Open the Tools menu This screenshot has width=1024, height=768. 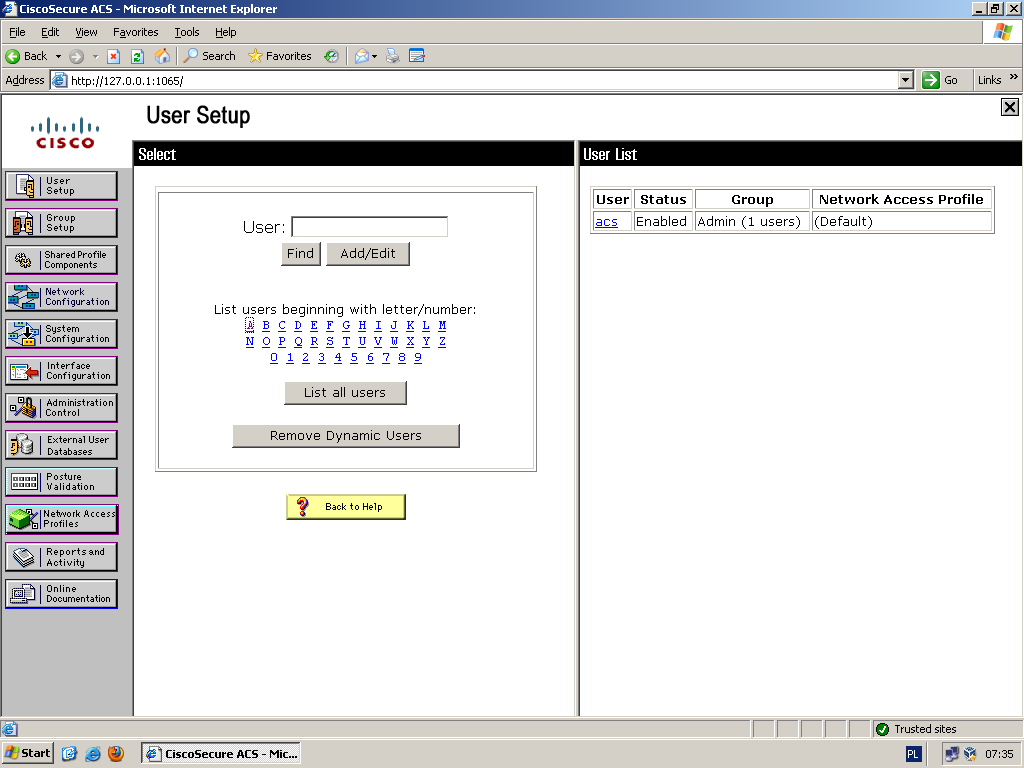point(187,32)
